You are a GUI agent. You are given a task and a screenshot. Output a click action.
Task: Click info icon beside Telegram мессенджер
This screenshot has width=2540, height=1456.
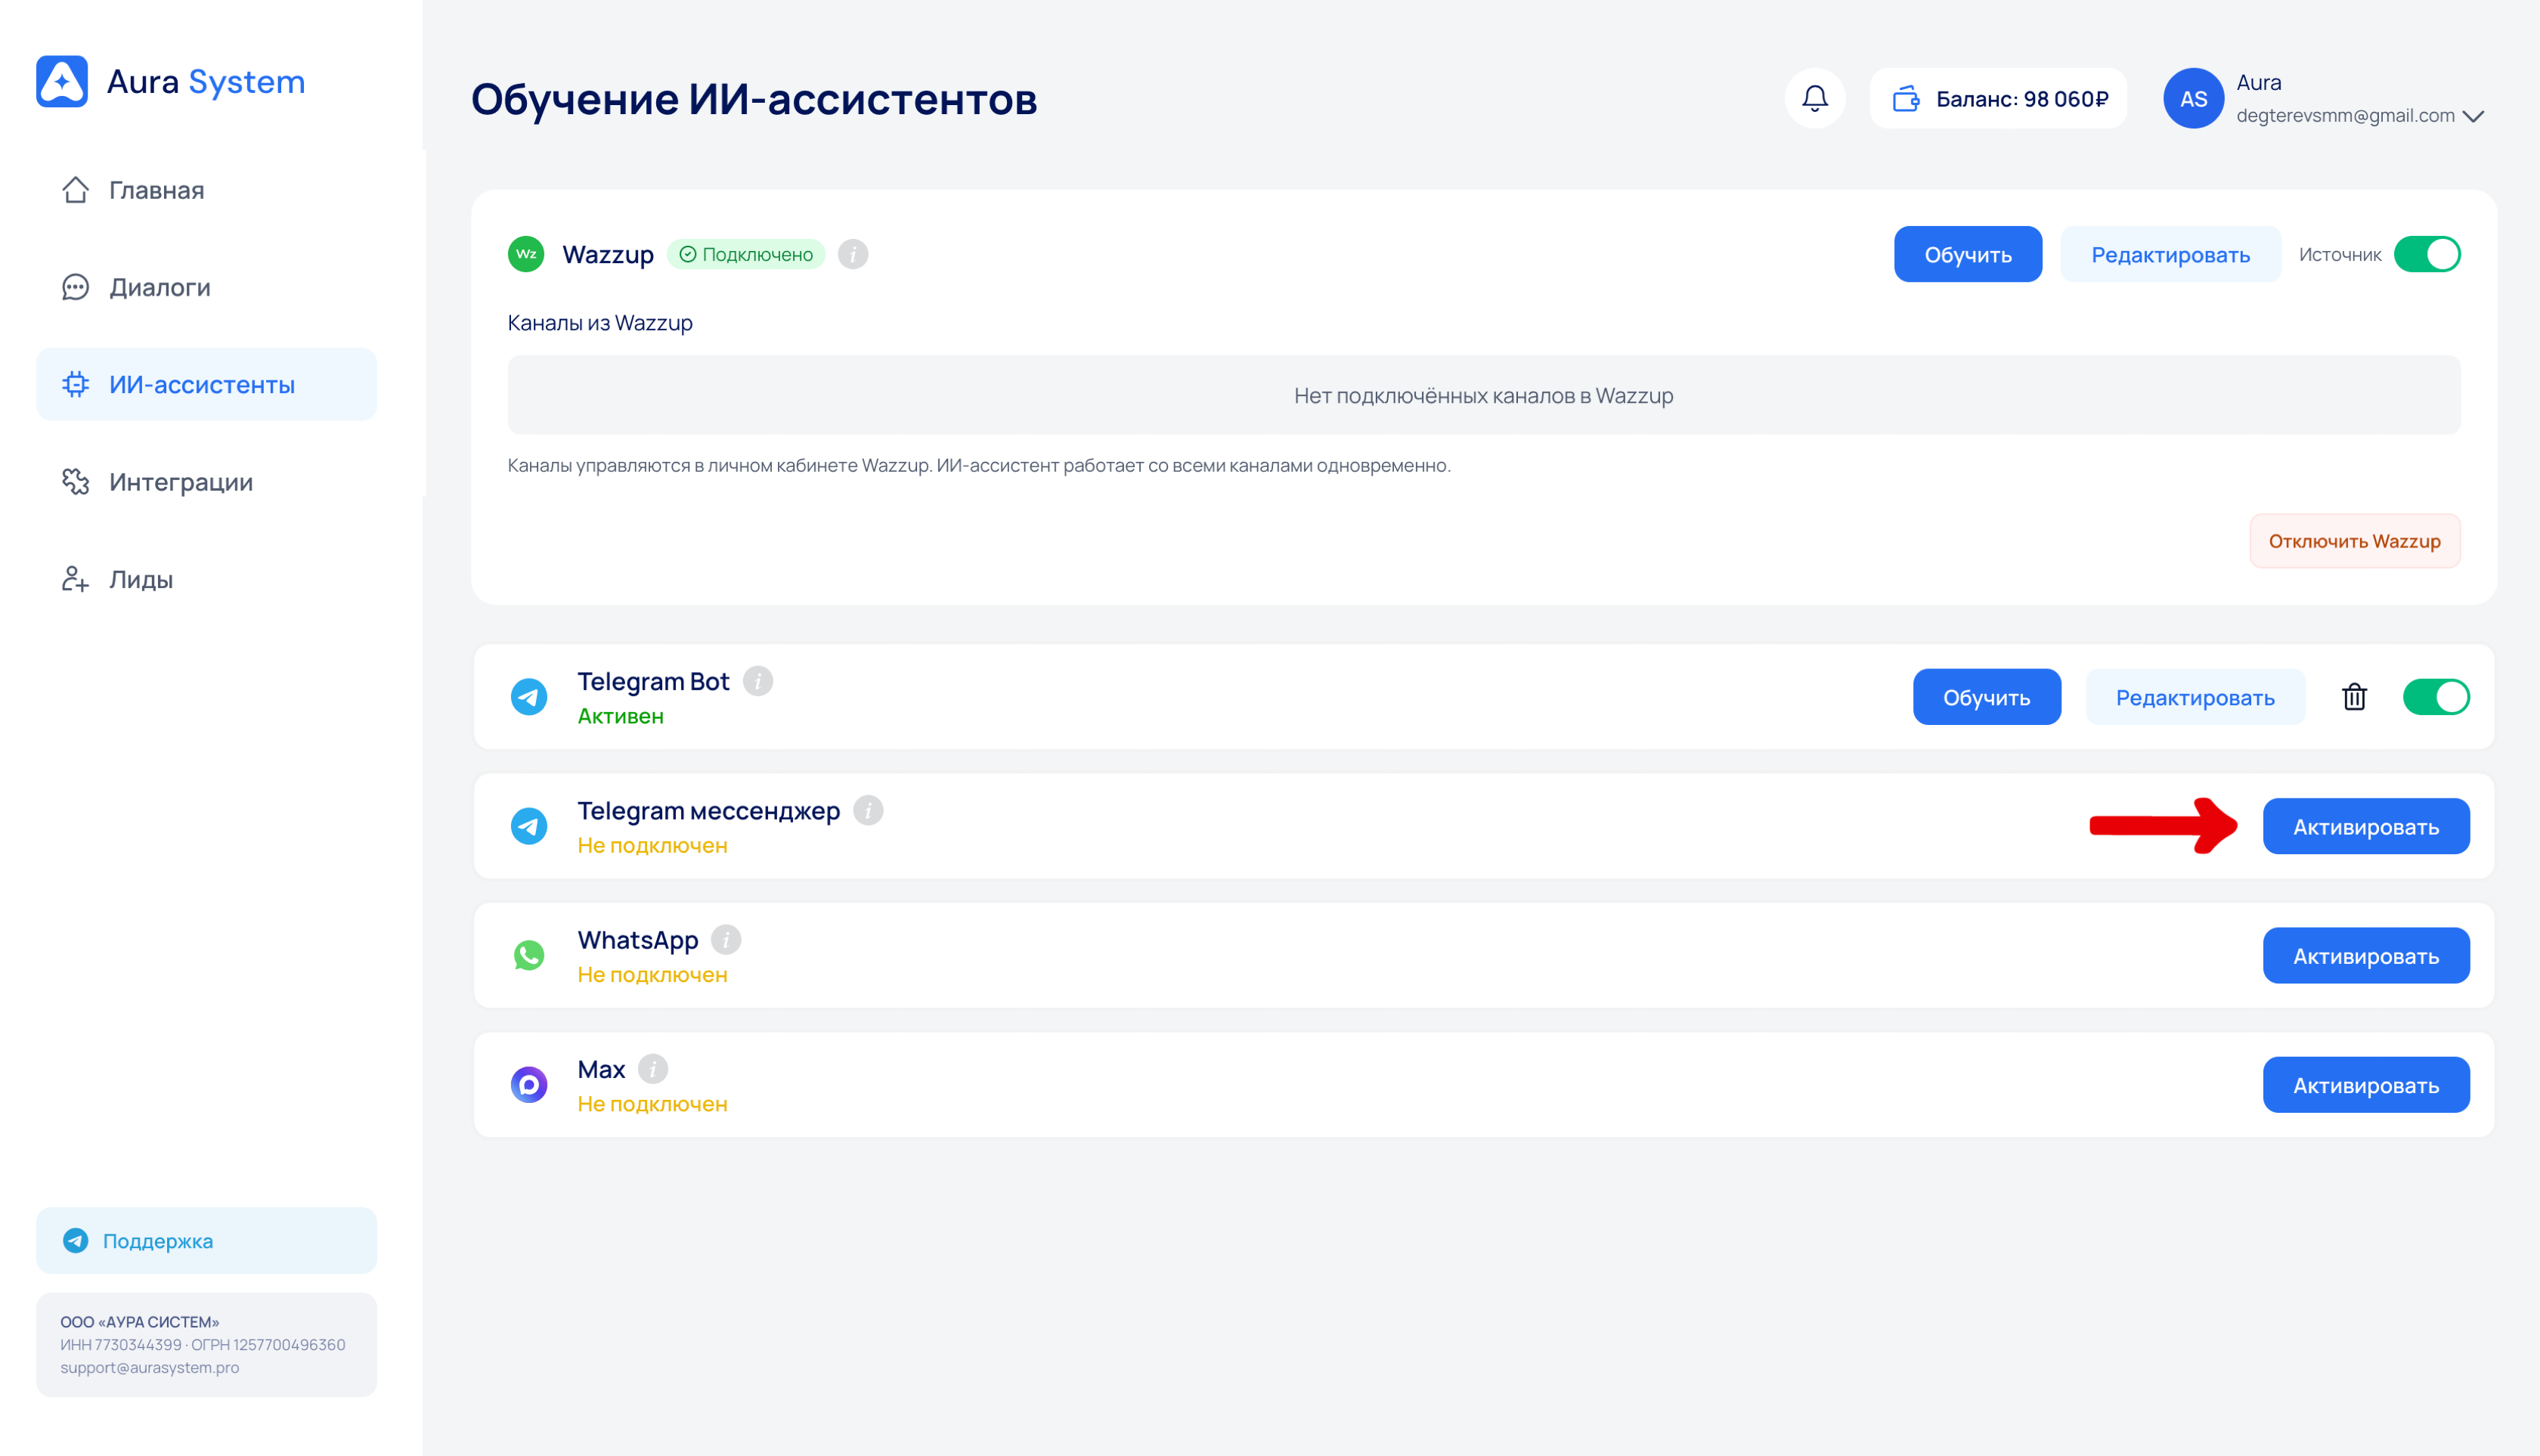(x=867, y=810)
